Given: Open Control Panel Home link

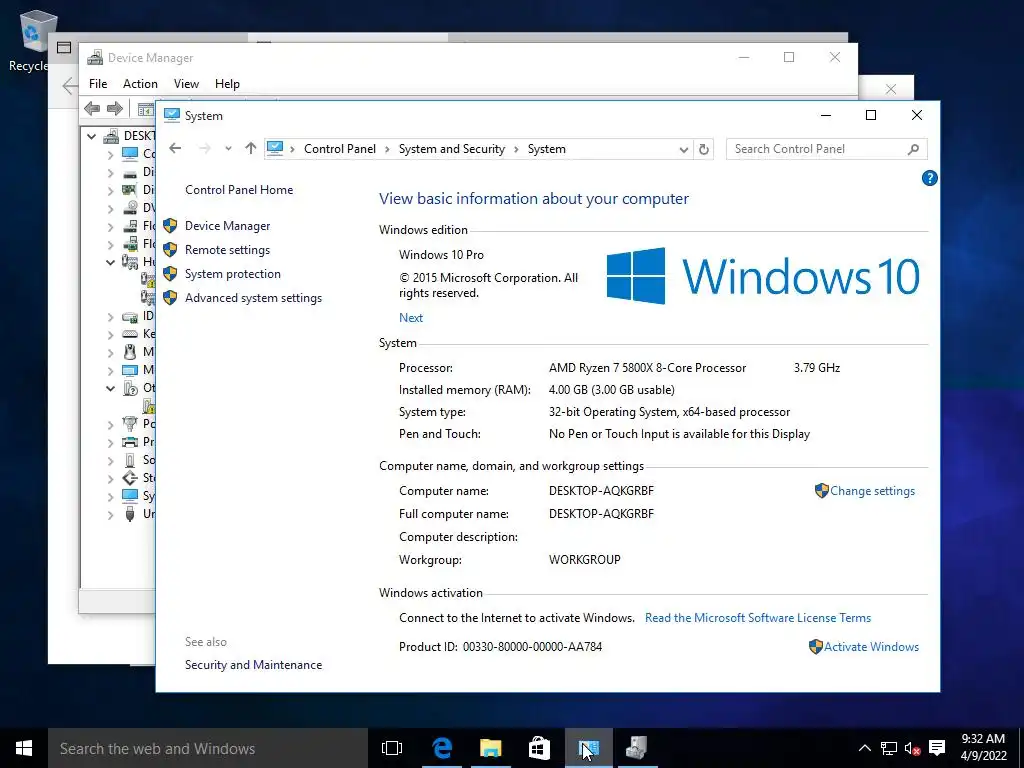Looking at the screenshot, I should (x=239, y=190).
